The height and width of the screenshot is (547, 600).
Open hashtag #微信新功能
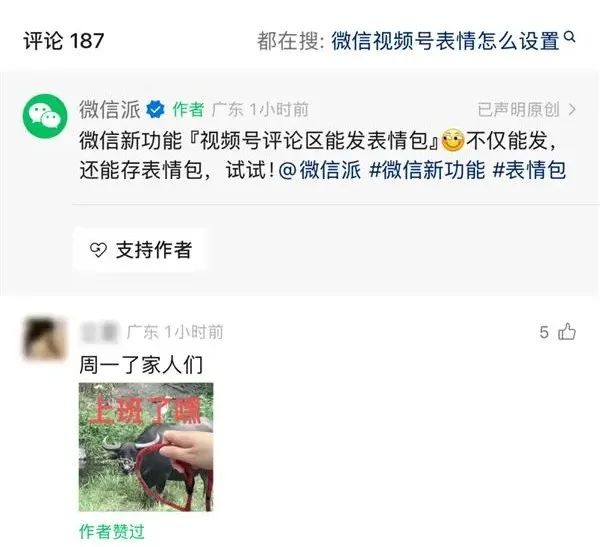(427, 170)
